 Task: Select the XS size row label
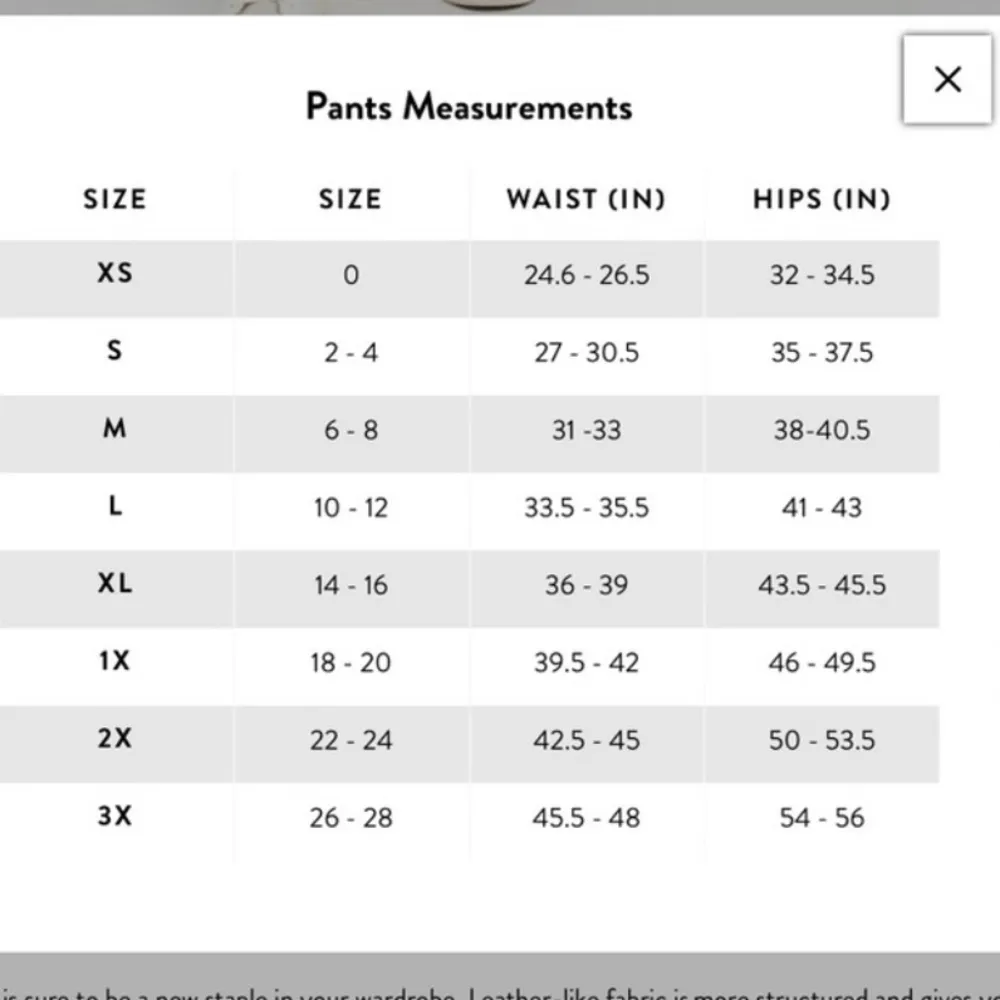coord(115,272)
